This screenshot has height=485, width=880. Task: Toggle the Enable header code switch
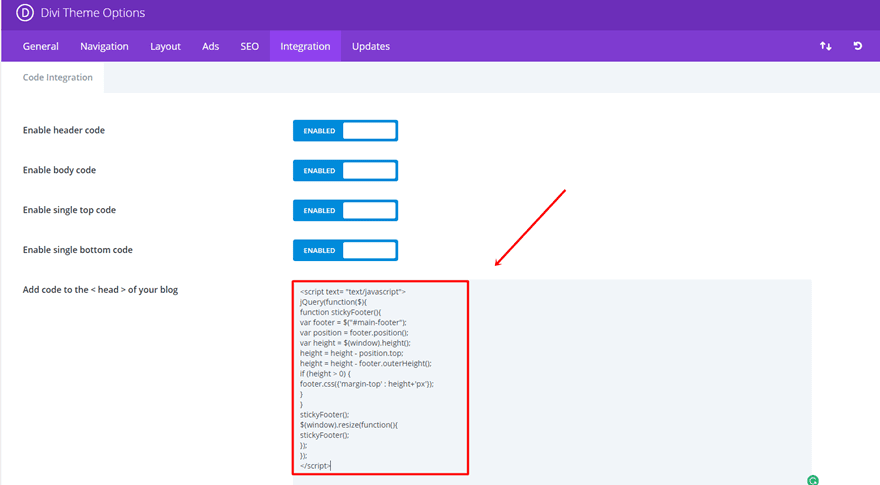tap(345, 130)
